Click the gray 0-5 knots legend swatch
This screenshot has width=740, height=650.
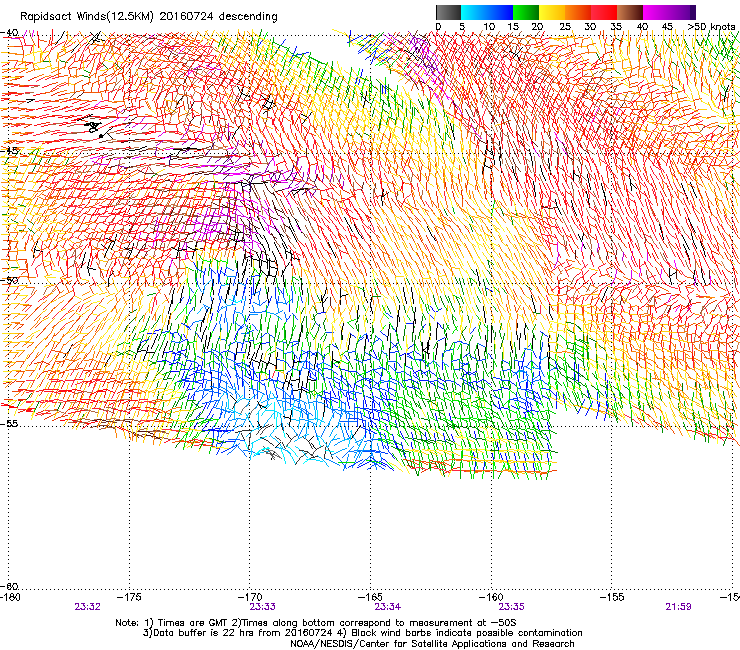point(448,12)
